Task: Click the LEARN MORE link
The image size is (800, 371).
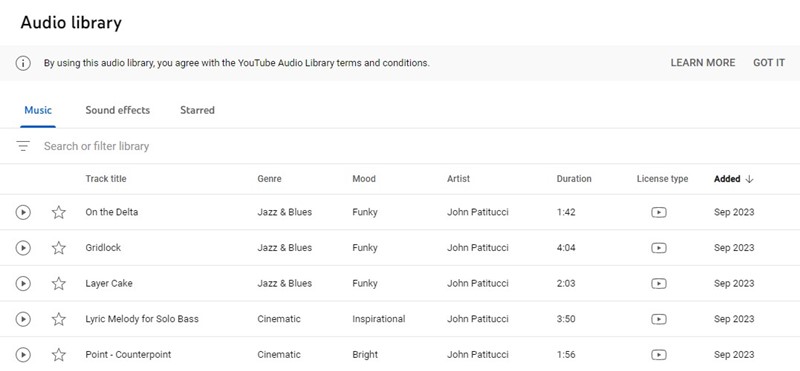Action: [x=703, y=63]
